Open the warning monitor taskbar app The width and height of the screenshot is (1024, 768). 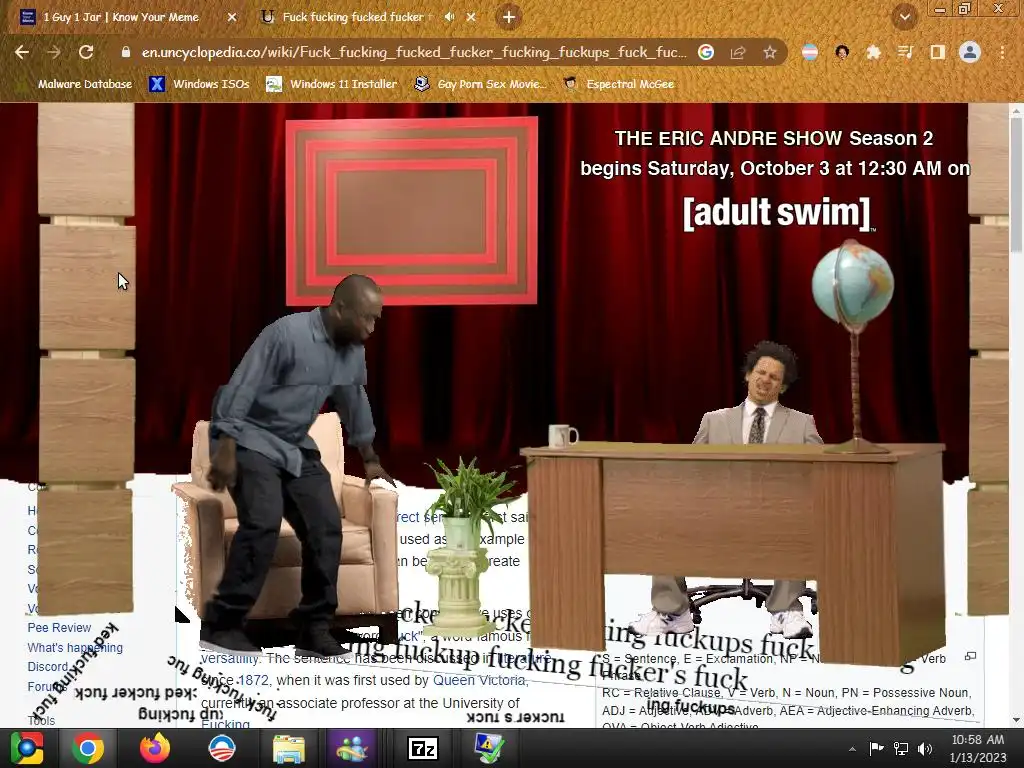point(488,748)
